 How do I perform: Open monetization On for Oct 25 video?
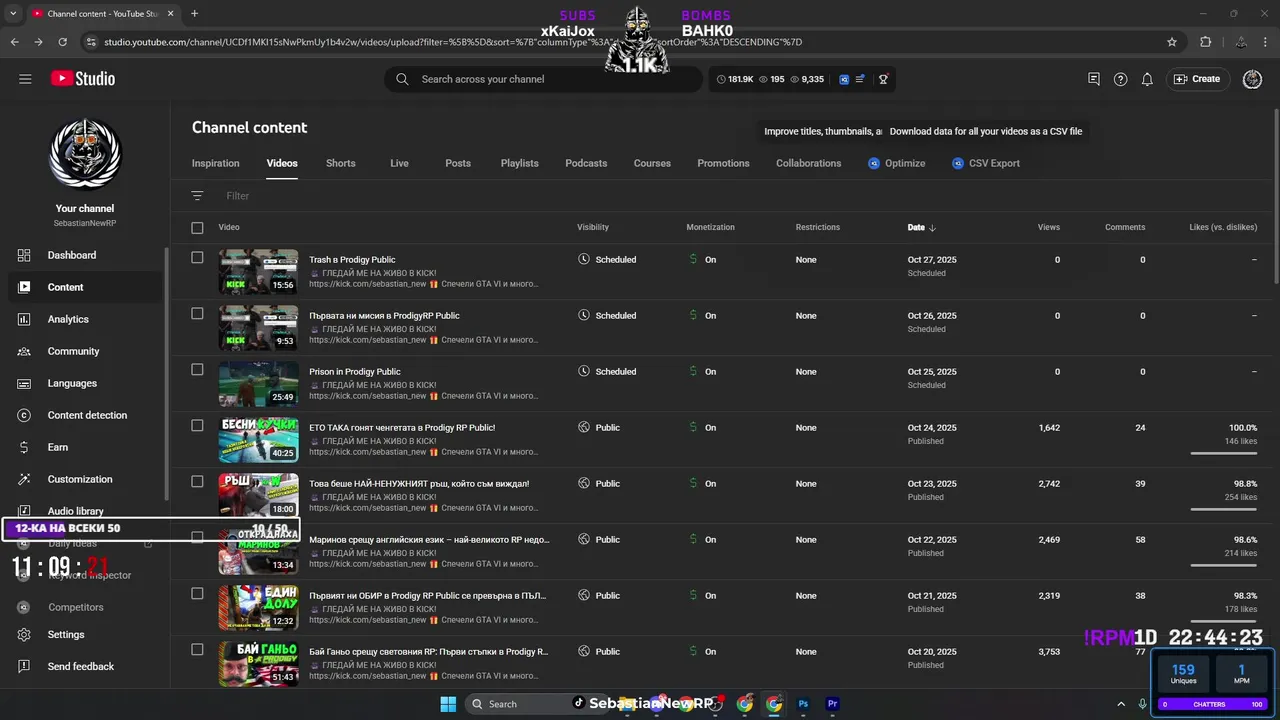[x=703, y=372]
